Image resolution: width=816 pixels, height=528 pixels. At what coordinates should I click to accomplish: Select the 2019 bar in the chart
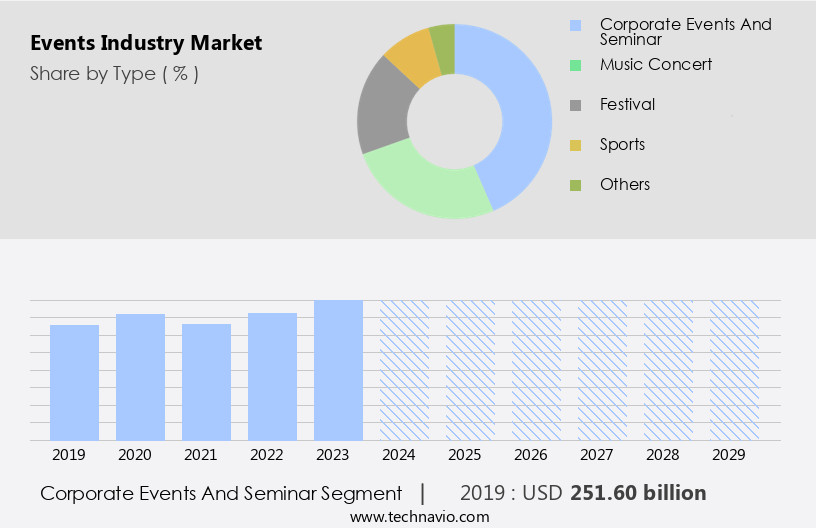click(75, 382)
